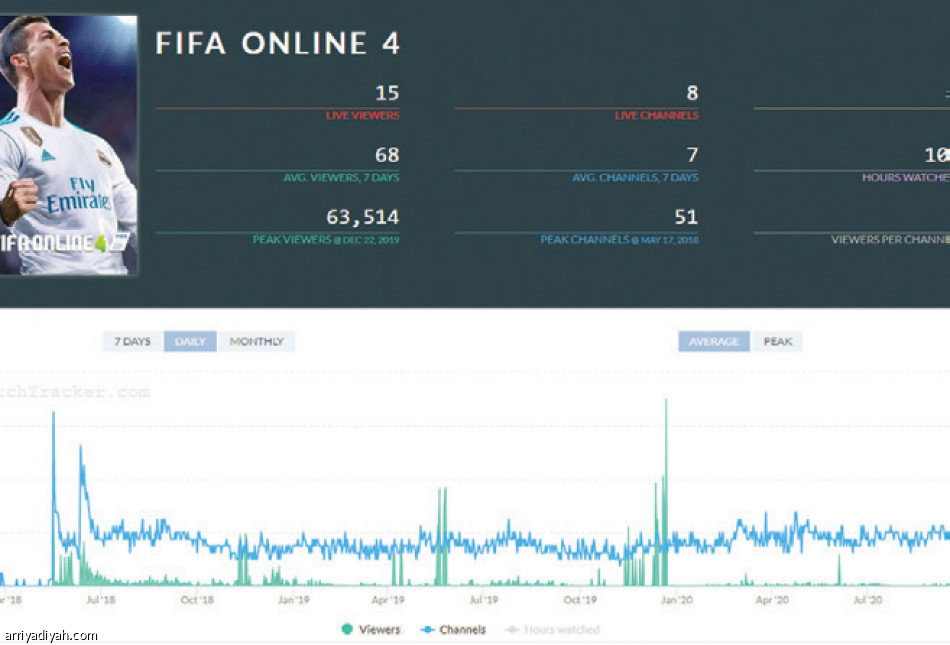Viewport: 950px width, 645px height.
Task: Show the Hours watched series
Action: coord(552,630)
